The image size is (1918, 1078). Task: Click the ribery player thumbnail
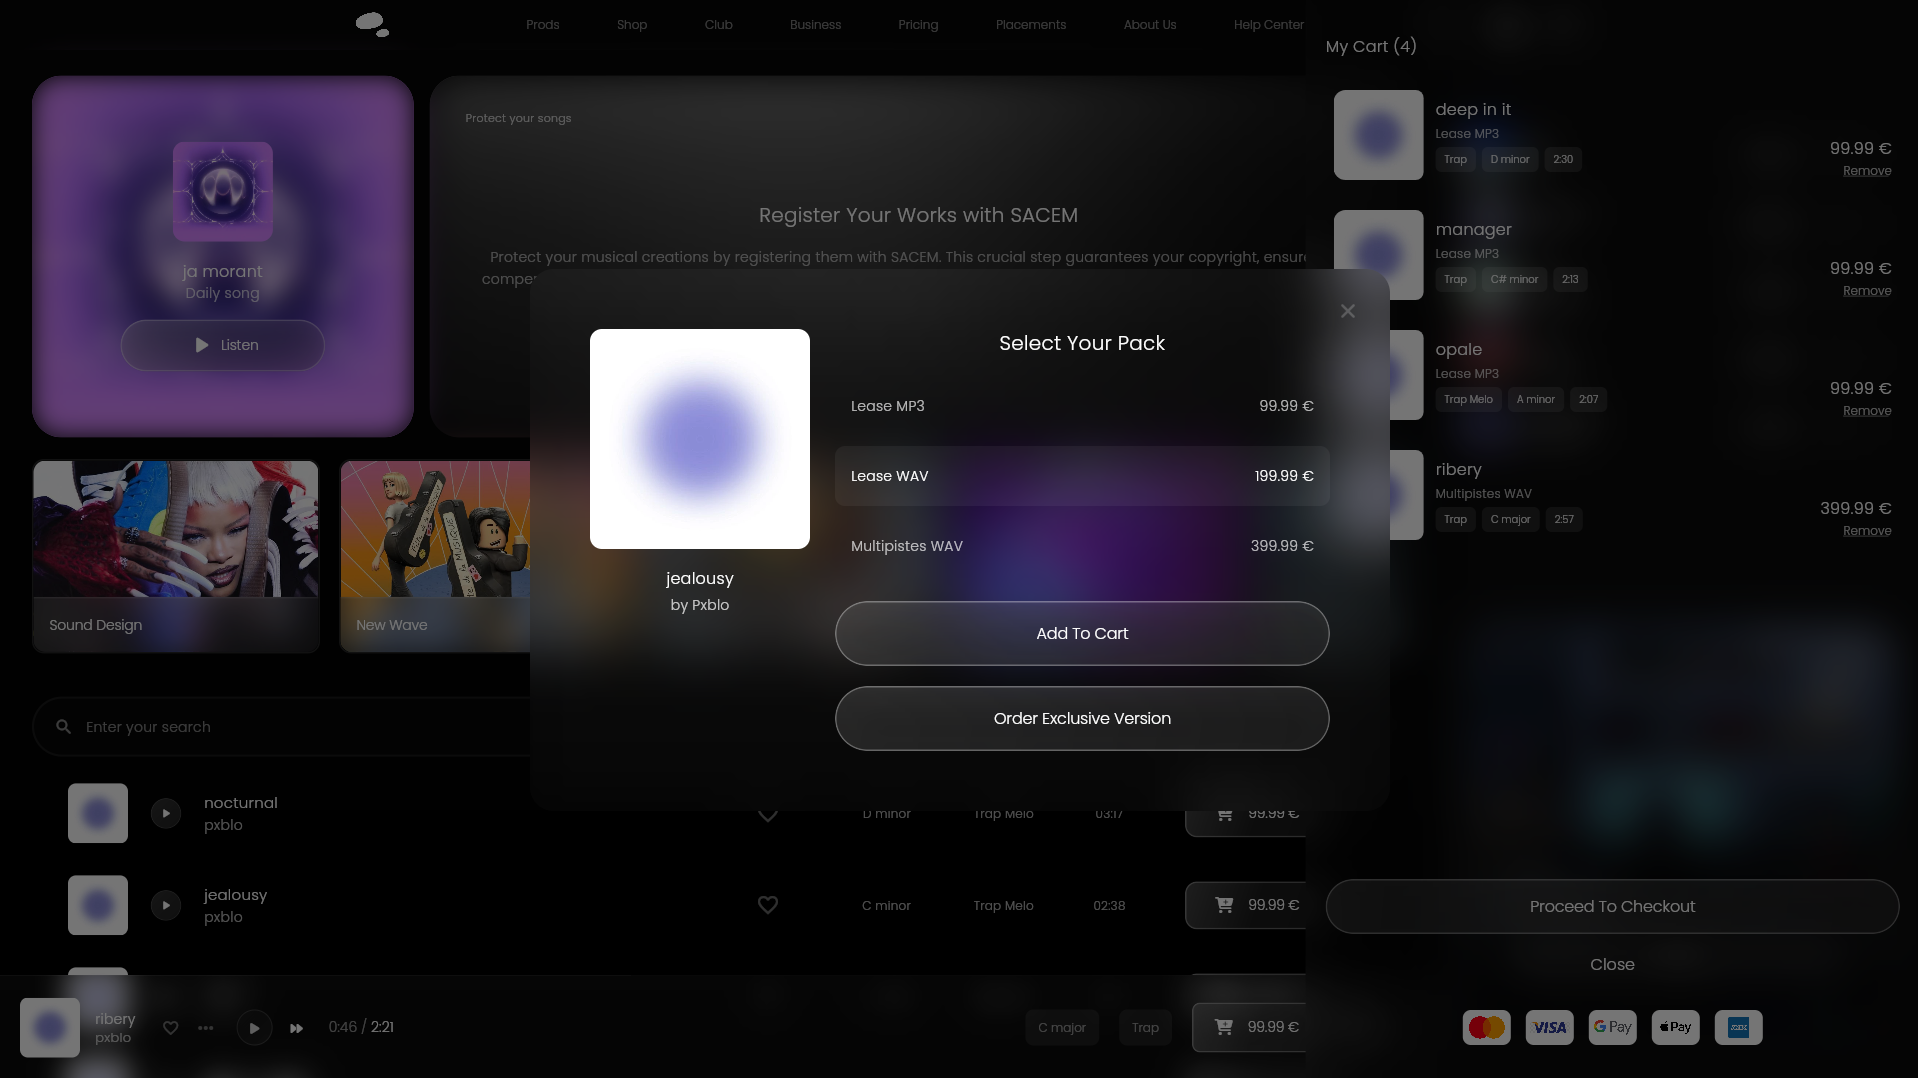pyautogui.click(x=50, y=1027)
